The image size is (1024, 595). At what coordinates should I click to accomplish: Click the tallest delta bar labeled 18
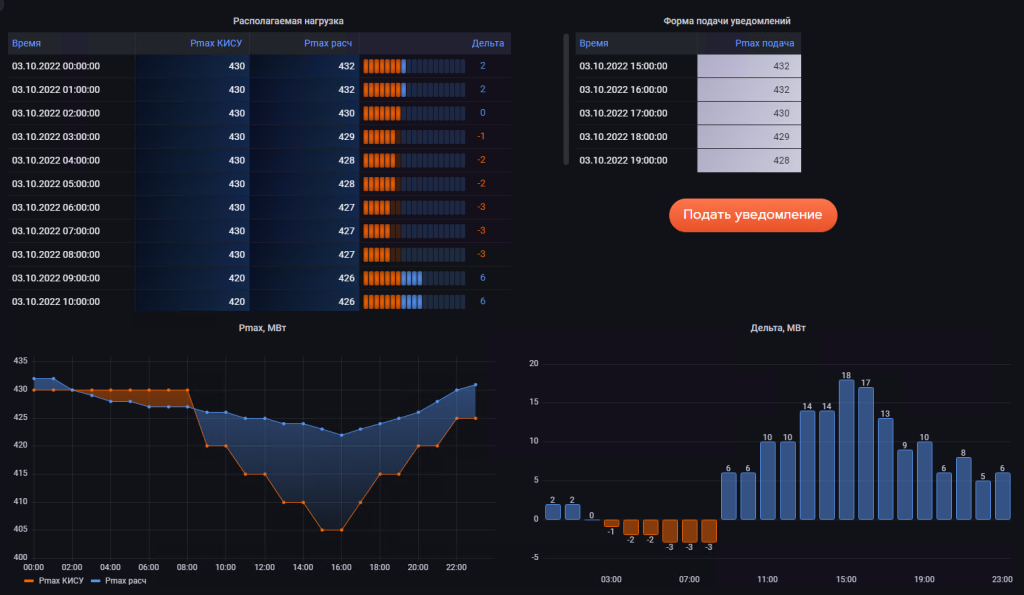click(846, 450)
